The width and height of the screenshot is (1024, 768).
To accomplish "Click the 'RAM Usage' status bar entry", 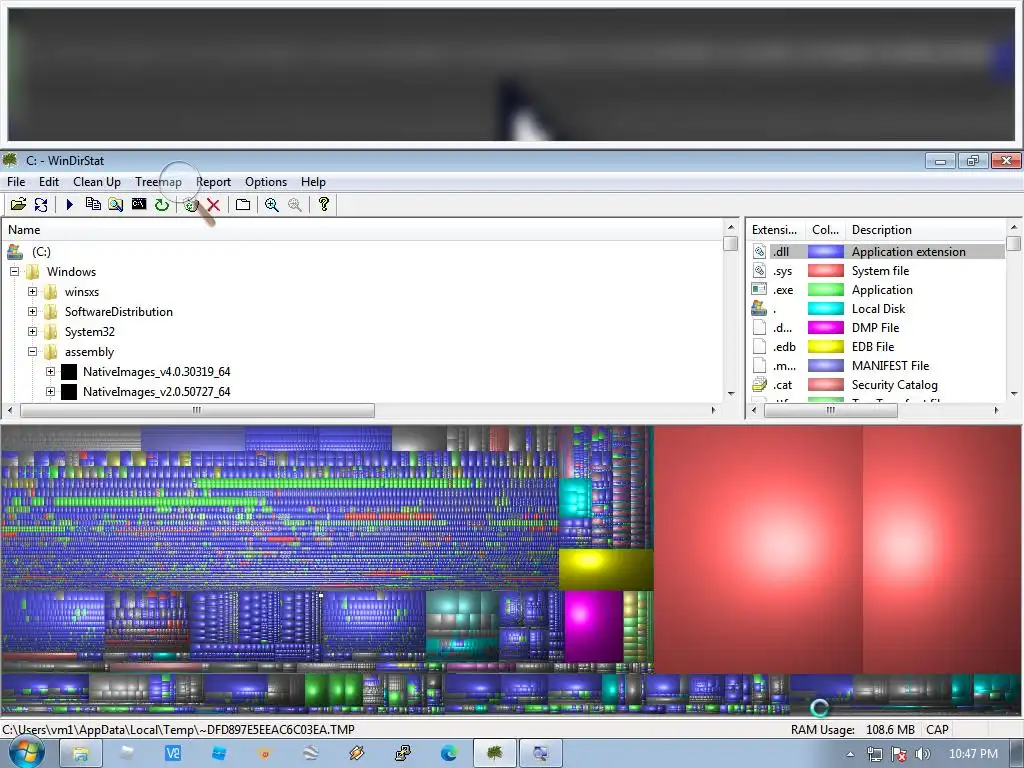I will pos(852,729).
